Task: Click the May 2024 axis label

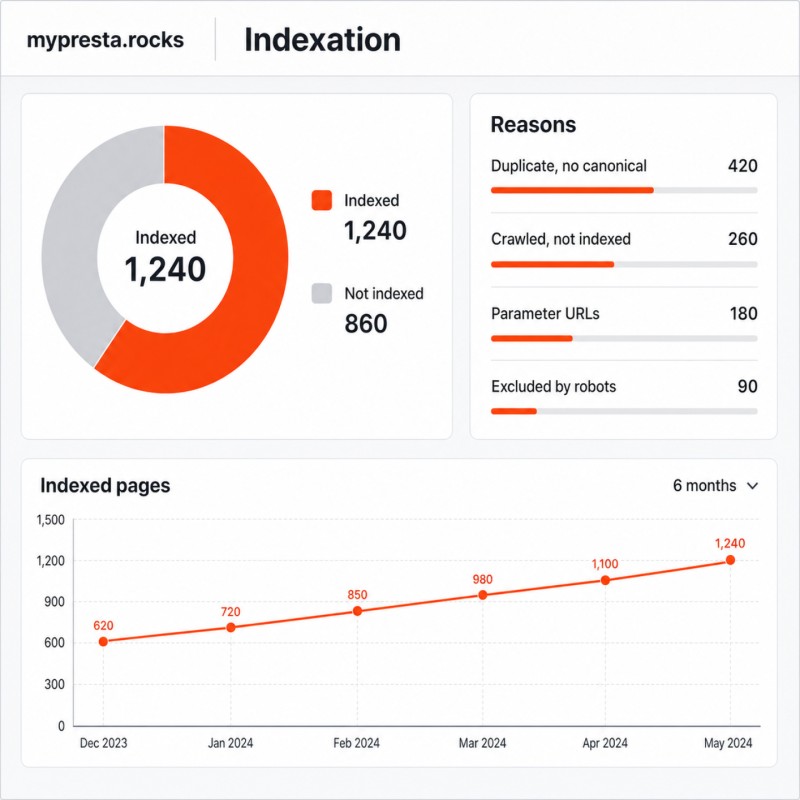Action: click(728, 743)
